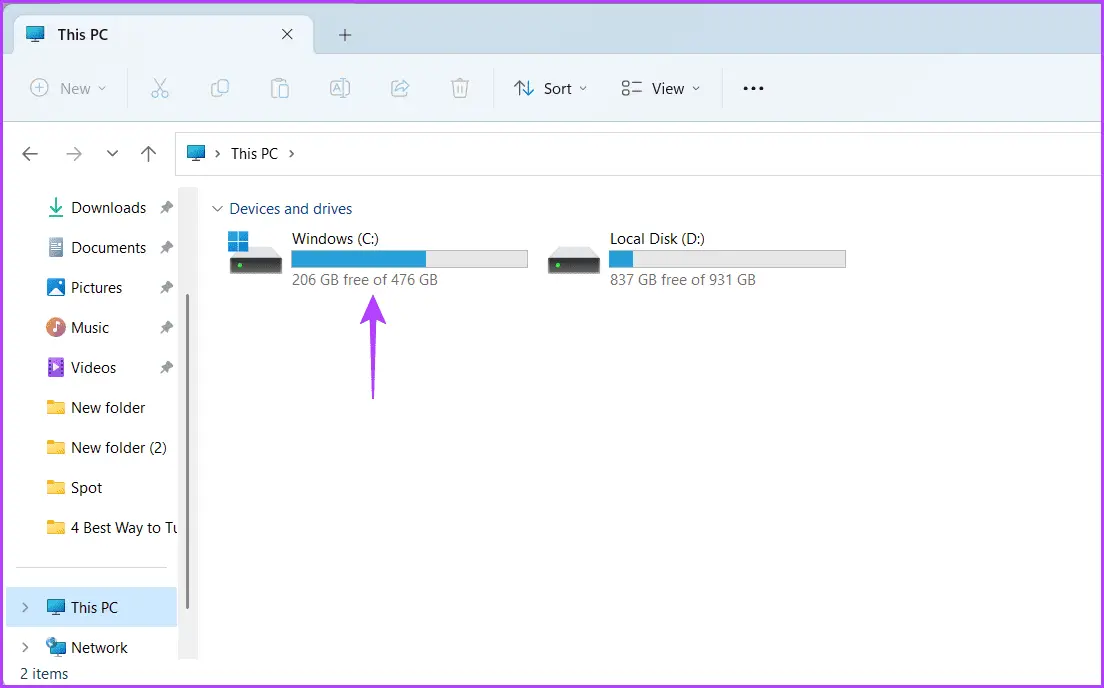Expand the This PC tree node
This screenshot has height=688, width=1104.
[25, 607]
